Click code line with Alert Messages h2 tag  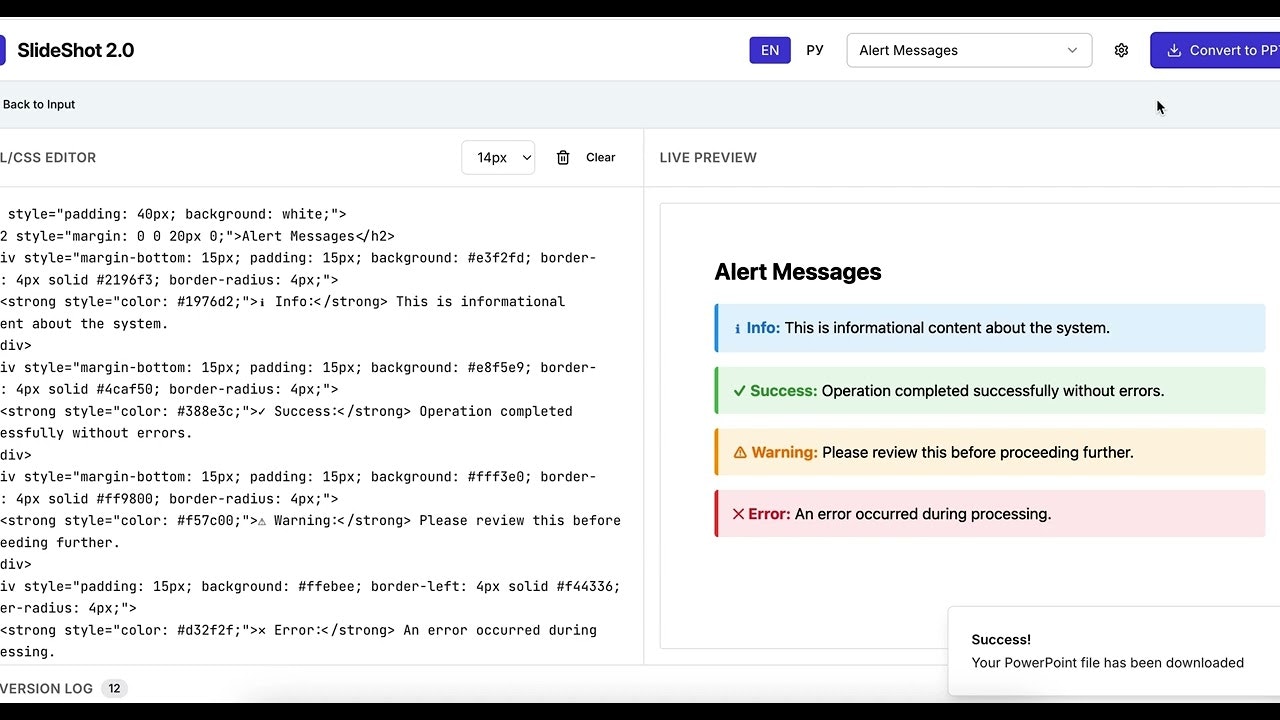point(197,236)
